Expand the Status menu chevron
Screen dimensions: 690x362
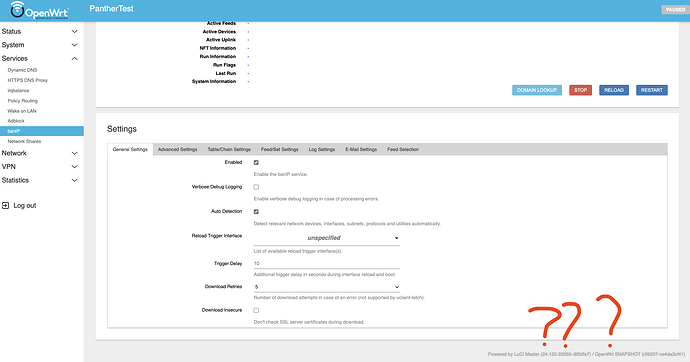tap(74, 32)
